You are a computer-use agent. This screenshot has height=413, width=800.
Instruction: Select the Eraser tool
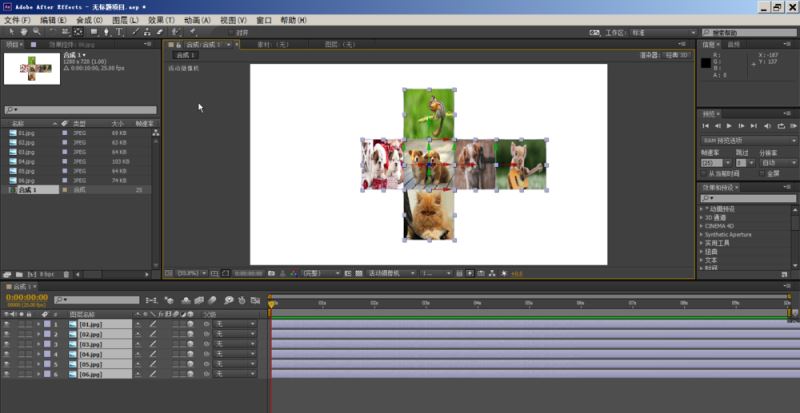[x=160, y=32]
